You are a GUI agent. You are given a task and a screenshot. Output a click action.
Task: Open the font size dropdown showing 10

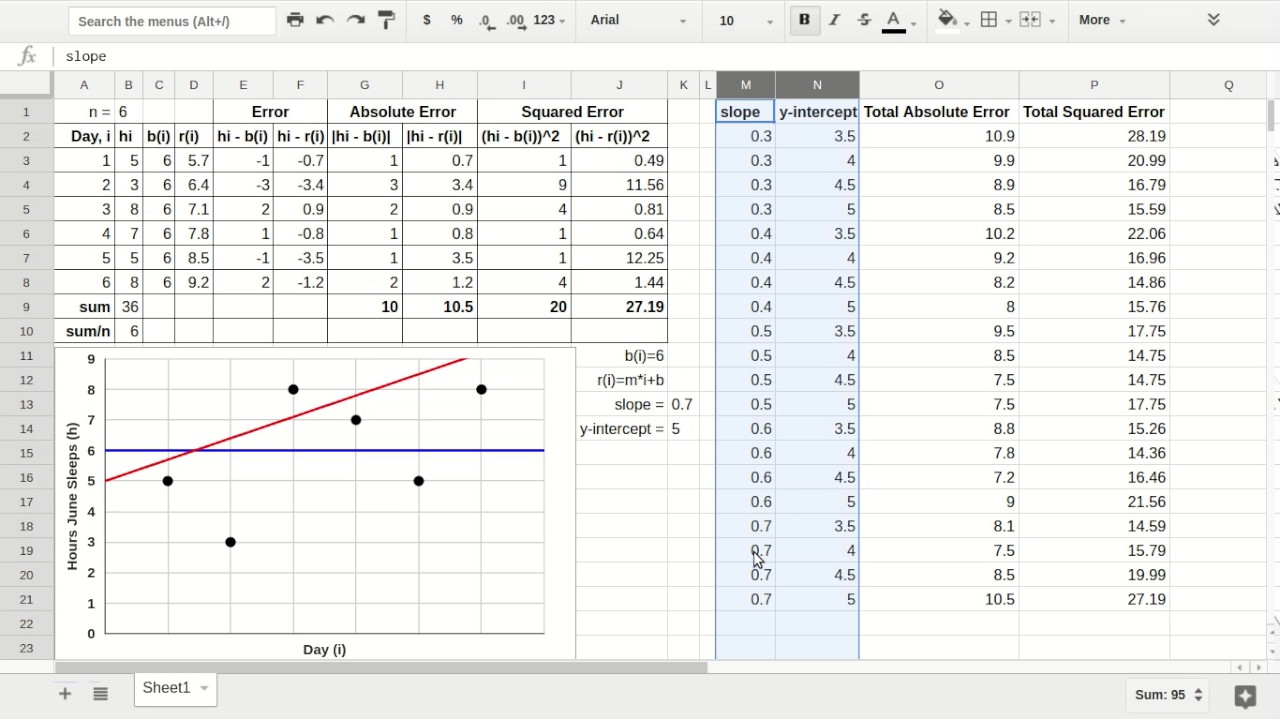point(746,20)
